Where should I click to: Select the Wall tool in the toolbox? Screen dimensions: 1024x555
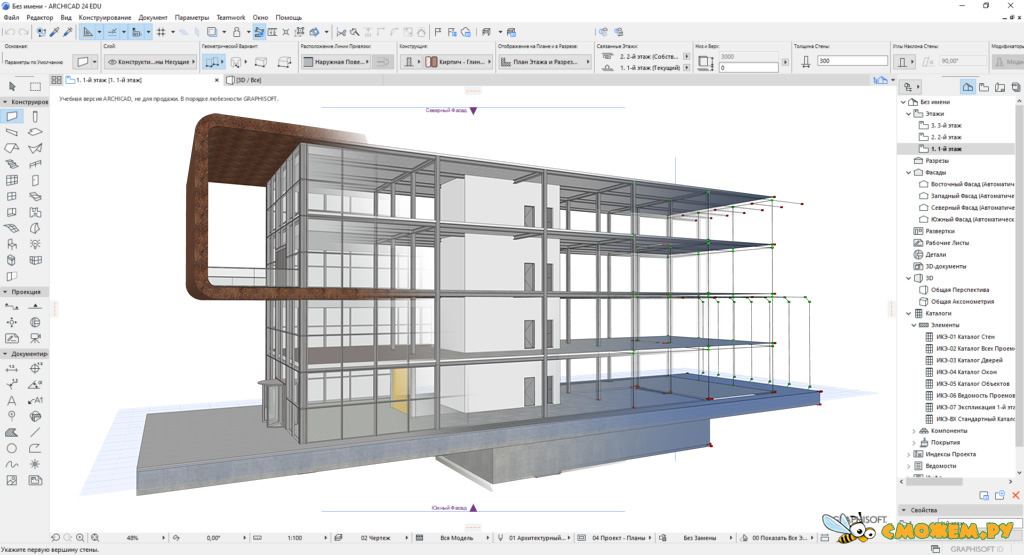coord(12,116)
